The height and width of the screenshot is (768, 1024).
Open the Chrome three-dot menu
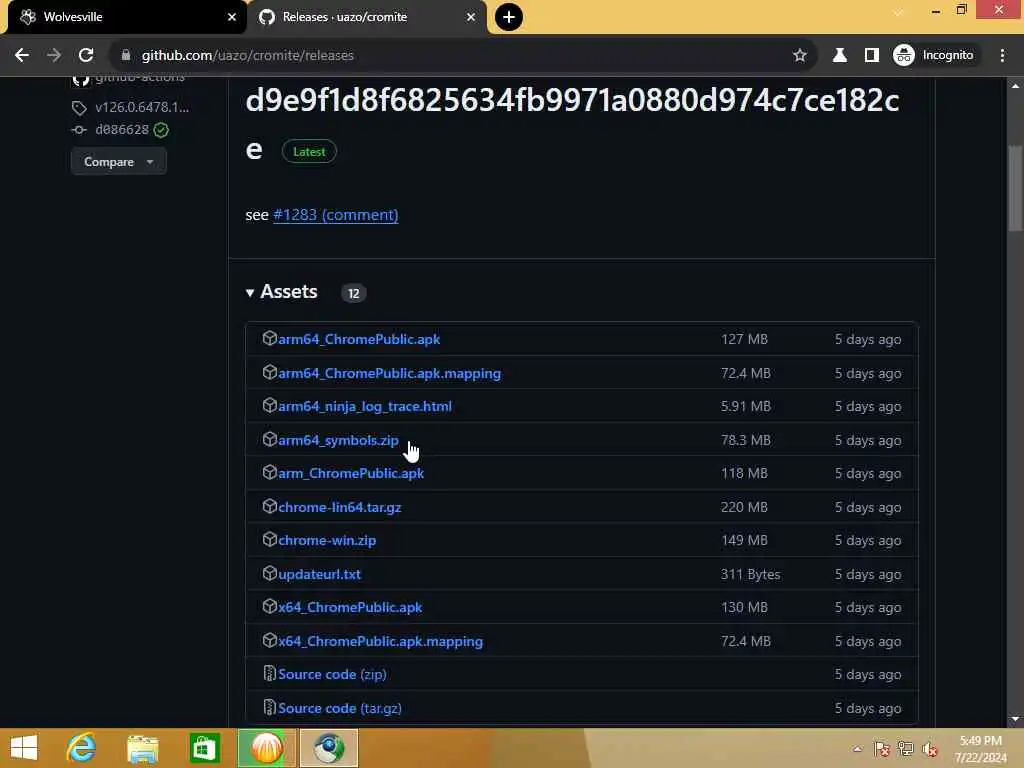(1002, 56)
